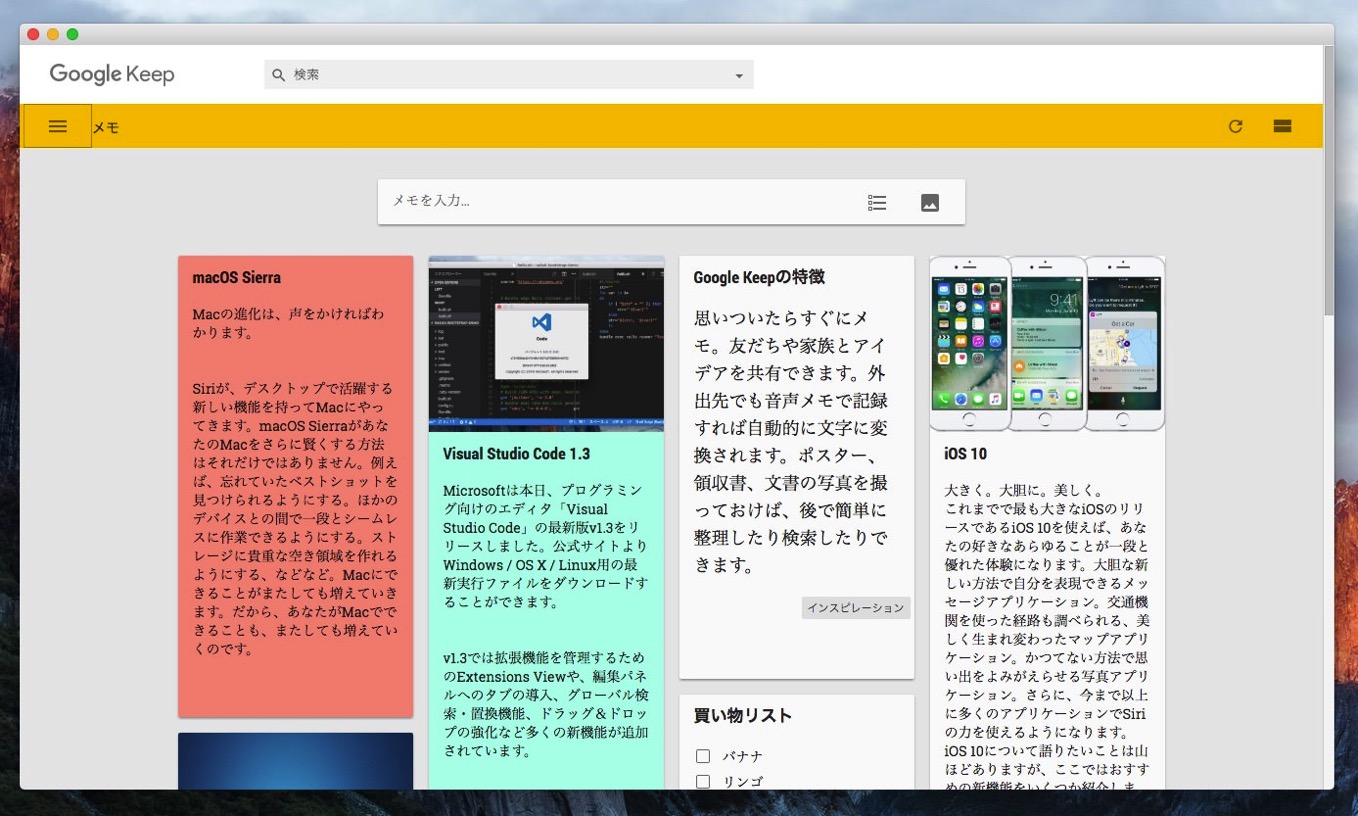Click the Google Keep logo
This screenshot has height=816, width=1358.
click(x=112, y=74)
